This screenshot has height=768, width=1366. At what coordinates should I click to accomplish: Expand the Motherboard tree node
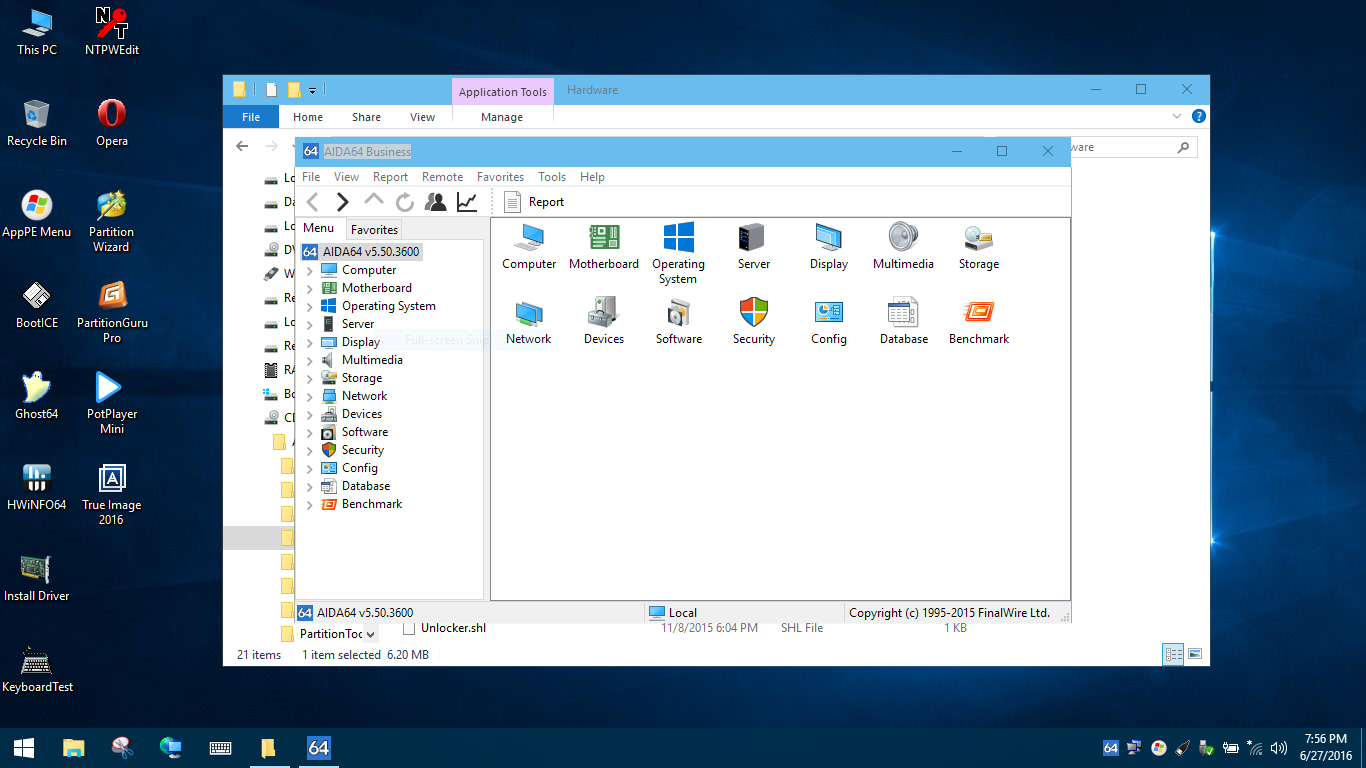309,289
